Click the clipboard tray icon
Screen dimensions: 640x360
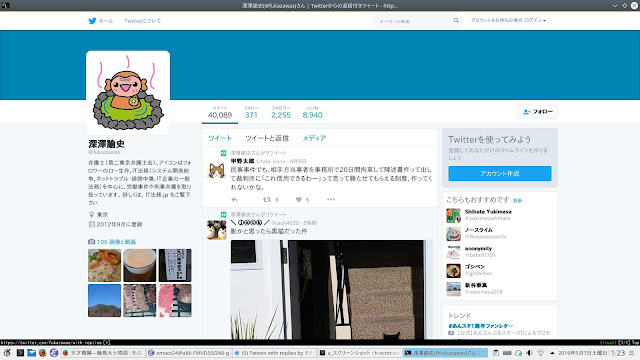496,353
